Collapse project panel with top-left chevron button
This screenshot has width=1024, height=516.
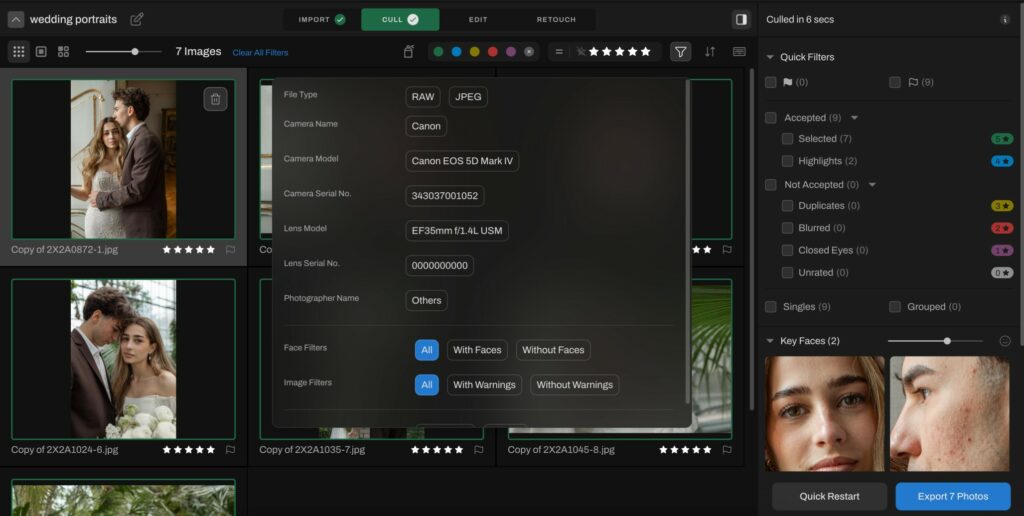(x=16, y=20)
